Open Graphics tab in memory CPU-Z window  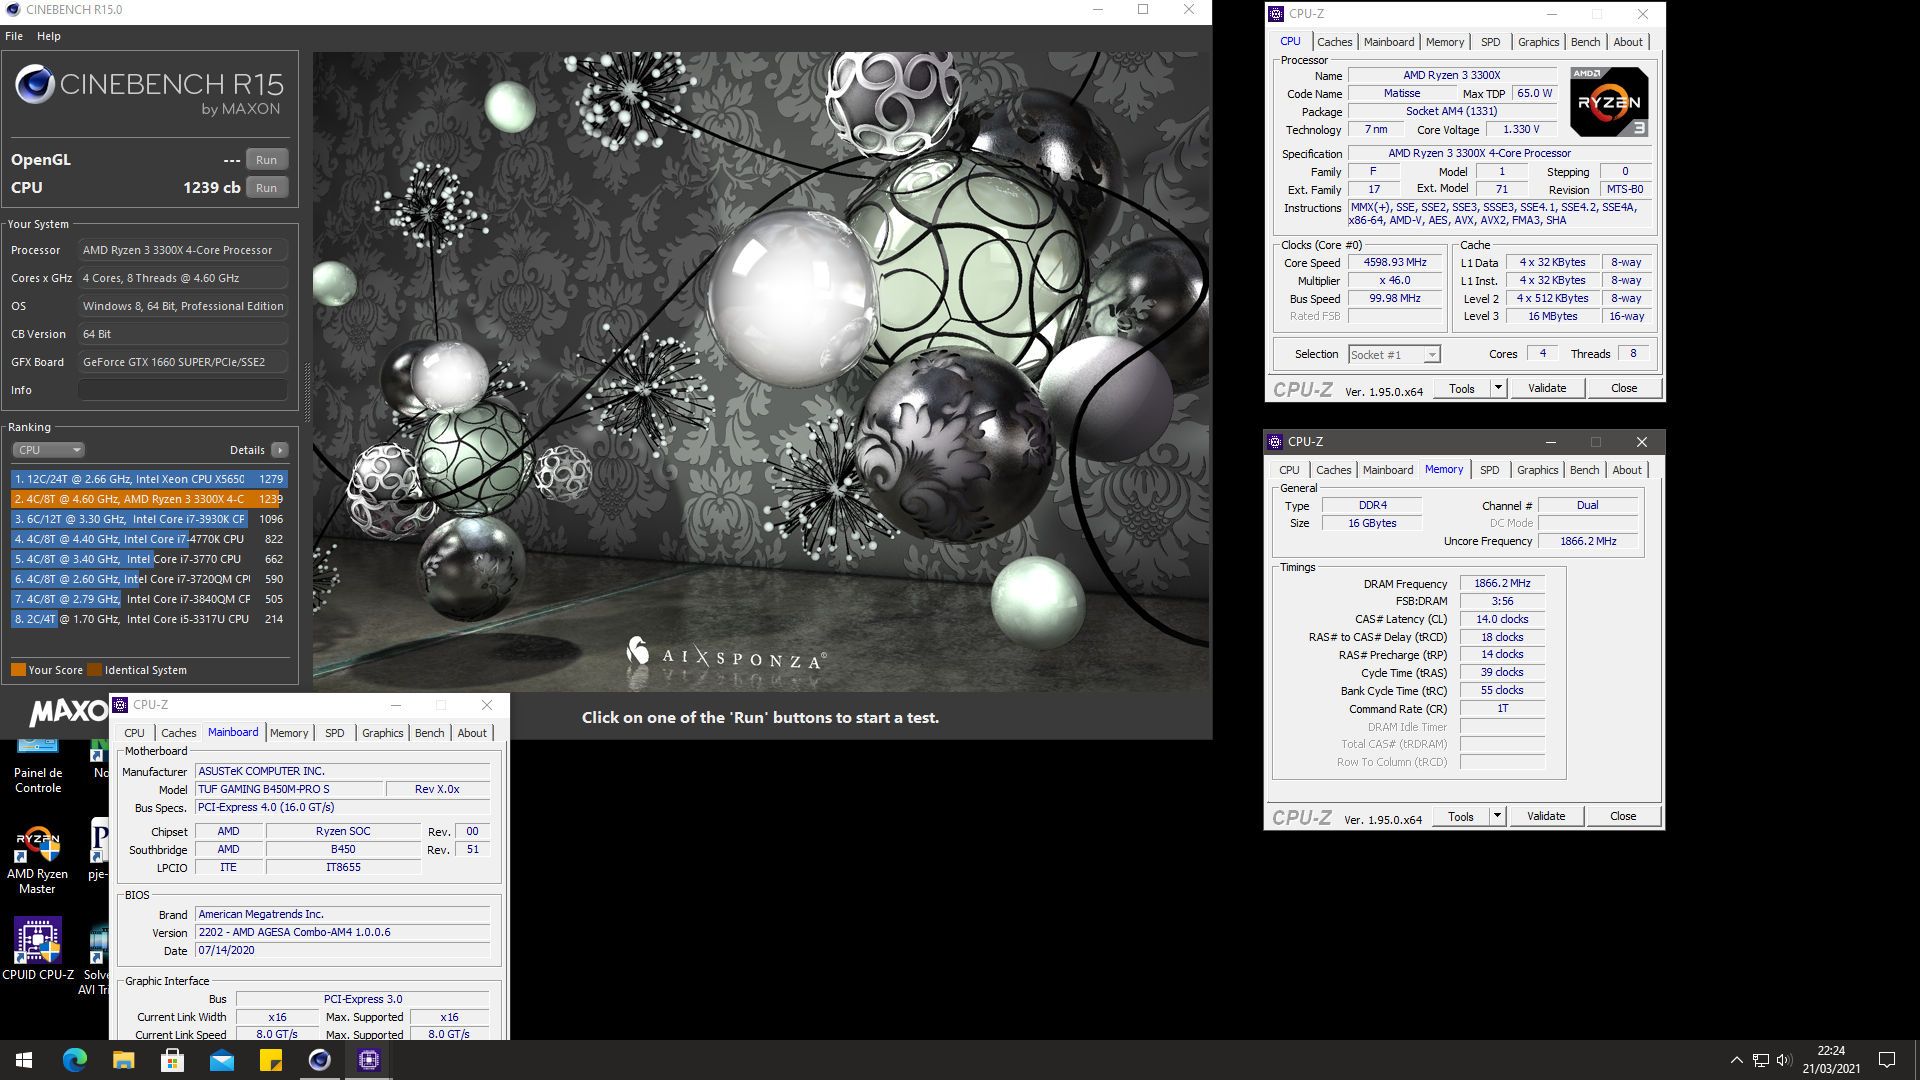click(1537, 470)
